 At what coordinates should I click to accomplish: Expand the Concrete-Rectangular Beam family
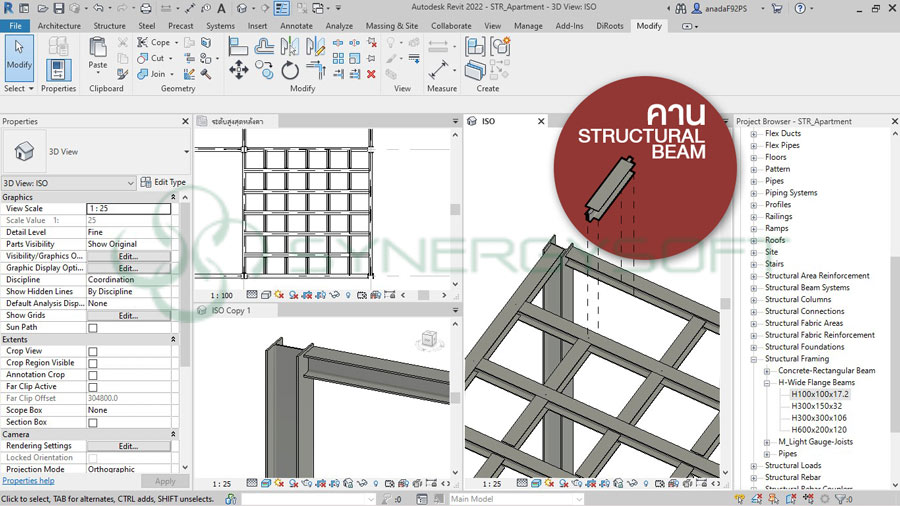pyautogui.click(x=768, y=371)
